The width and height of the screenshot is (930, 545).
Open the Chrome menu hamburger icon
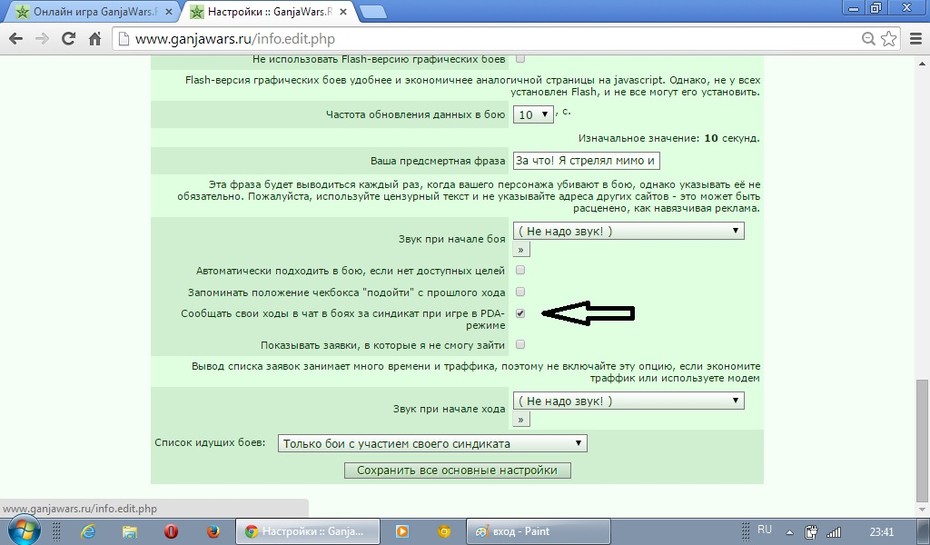[x=916, y=39]
